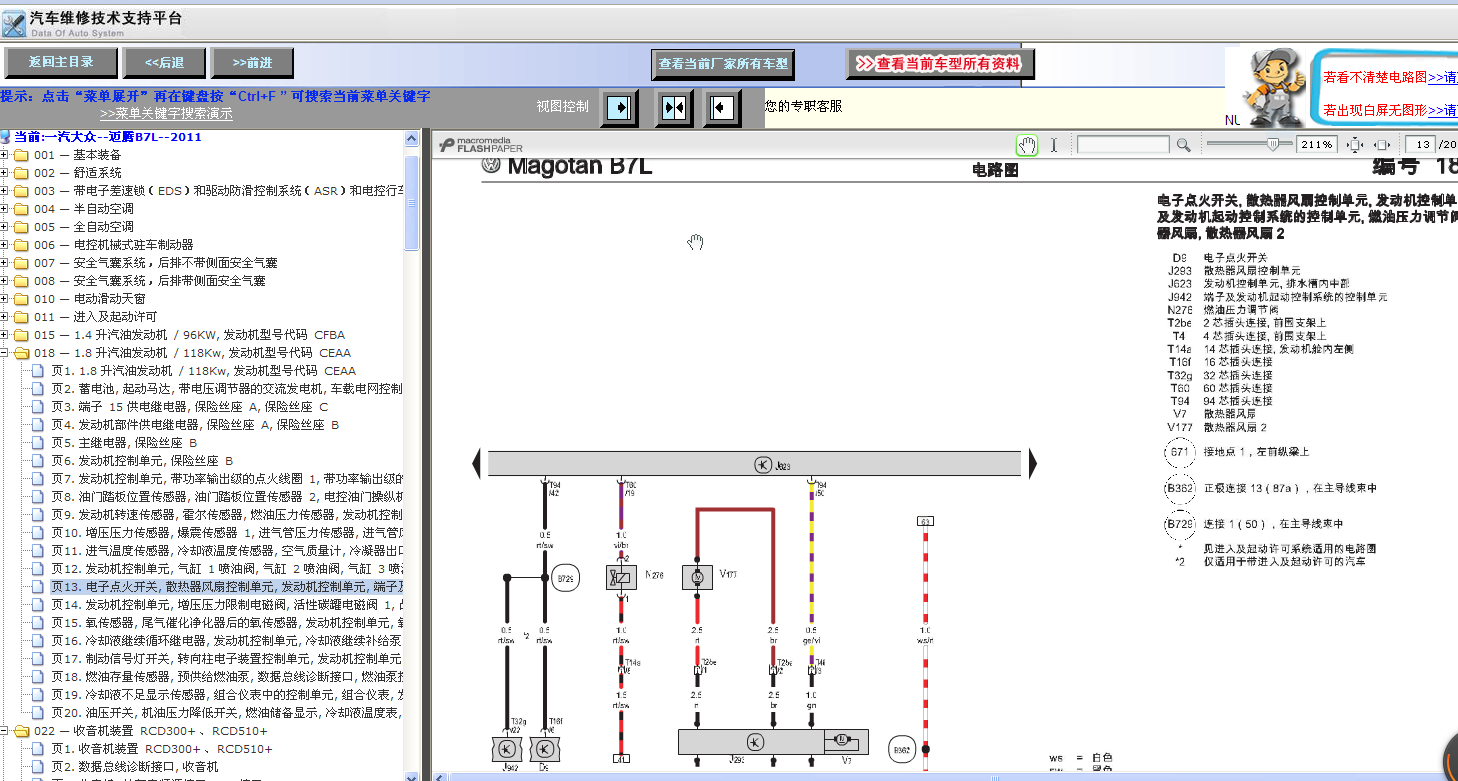Click the folder icon for 010 电动滑动天窗
Image resolution: width=1458 pixels, height=781 pixels.
[21, 299]
